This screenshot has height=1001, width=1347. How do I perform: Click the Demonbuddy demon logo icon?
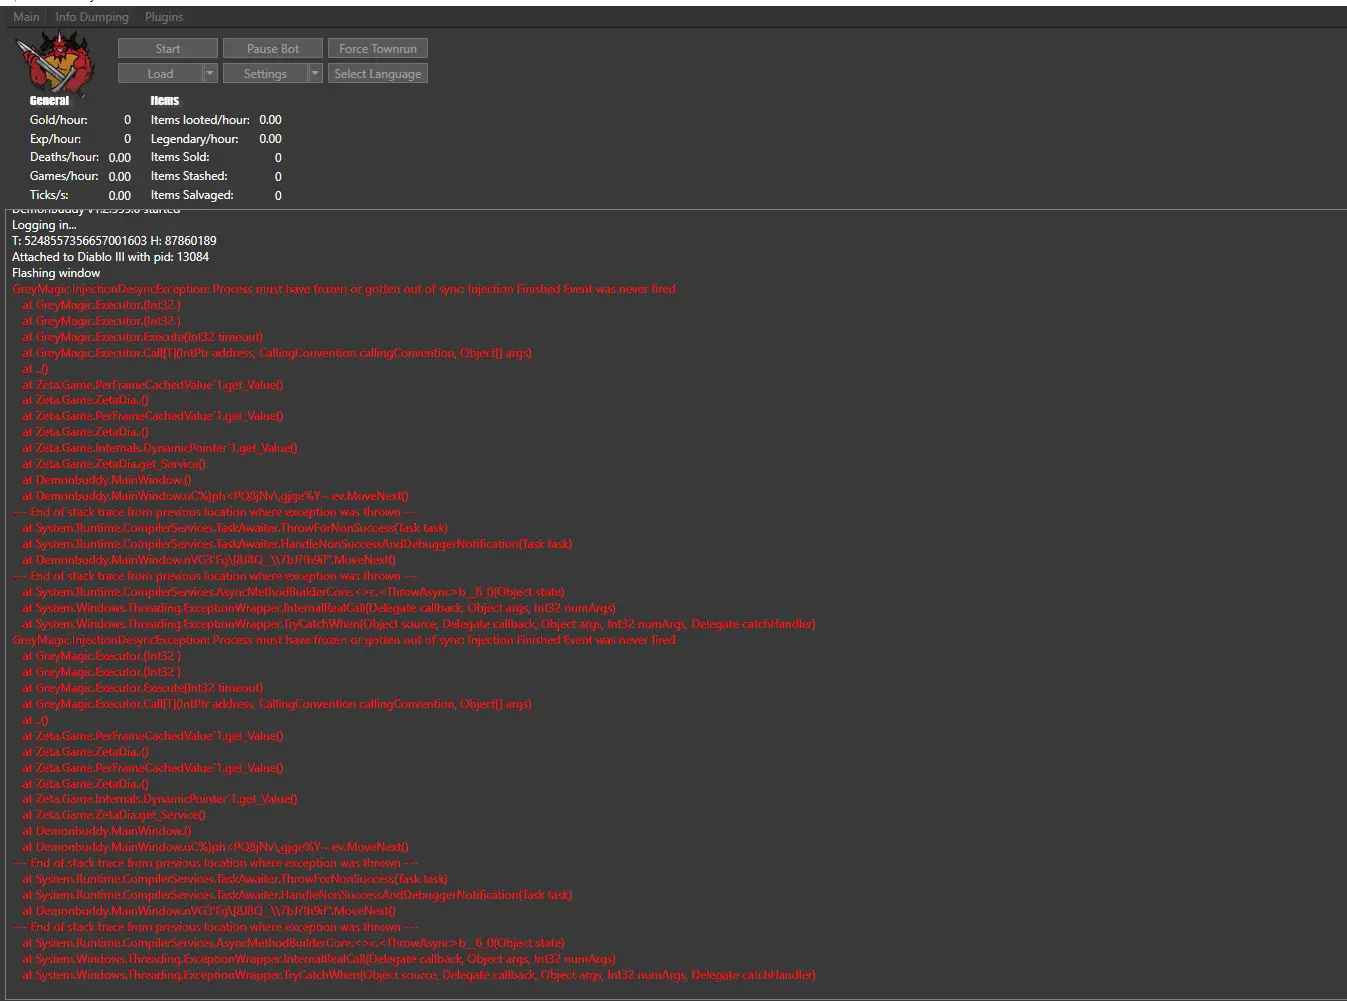point(57,62)
